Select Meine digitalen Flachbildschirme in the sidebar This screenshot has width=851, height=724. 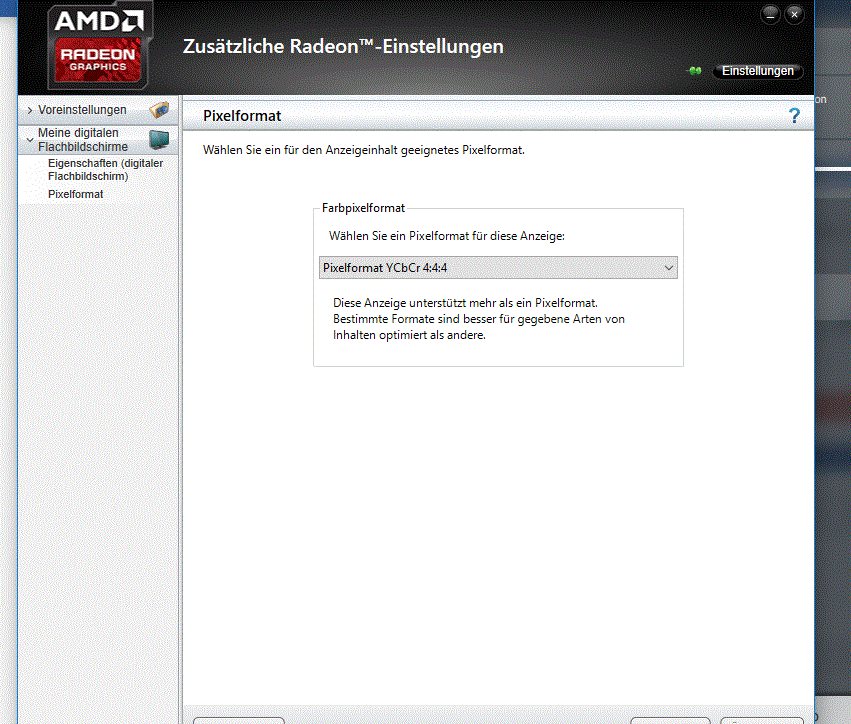pyautogui.click(x=83, y=139)
